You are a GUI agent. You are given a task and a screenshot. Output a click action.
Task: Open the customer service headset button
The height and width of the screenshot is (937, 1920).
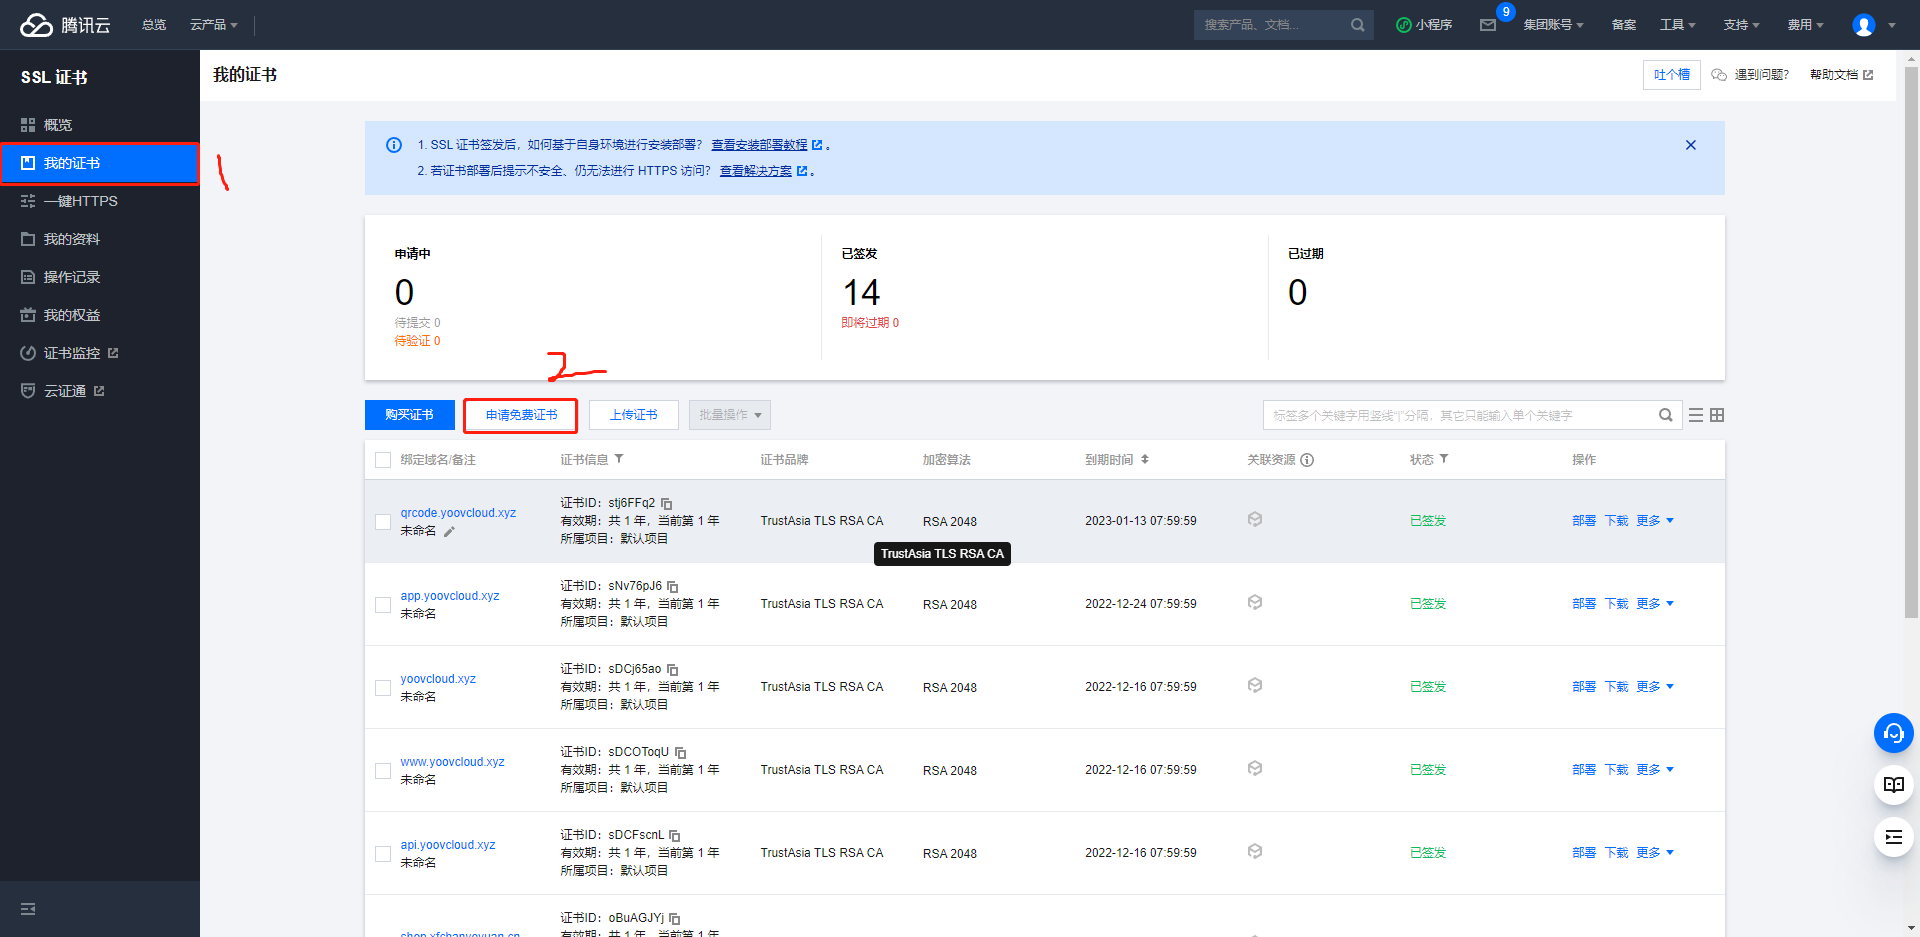(x=1894, y=733)
